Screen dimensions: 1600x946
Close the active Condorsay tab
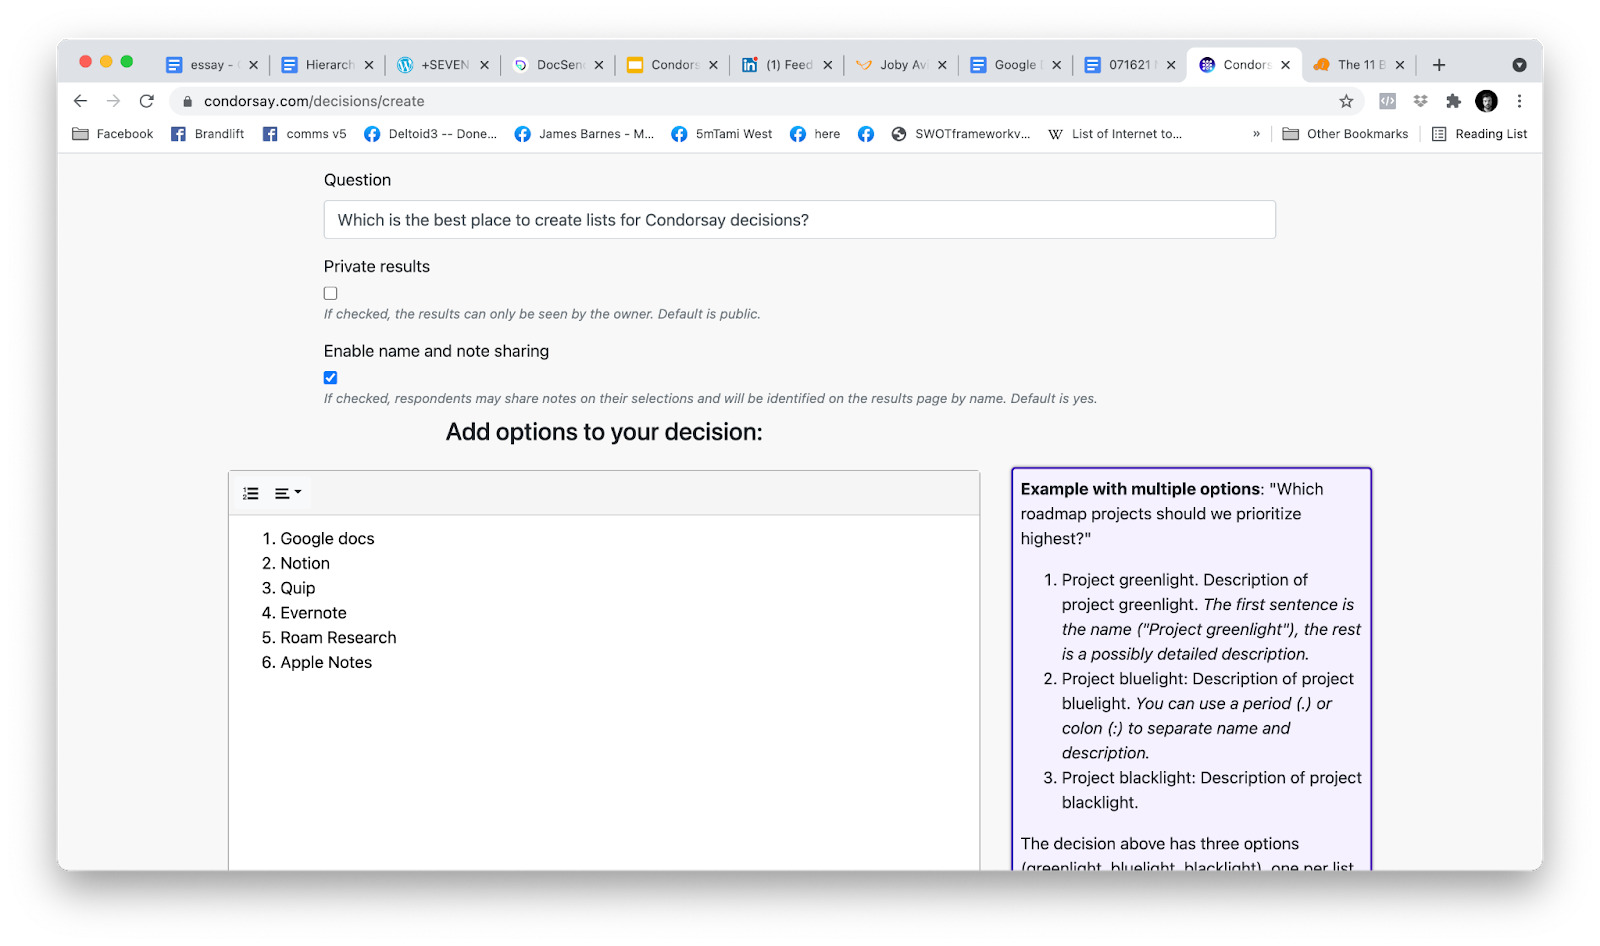pos(1286,65)
